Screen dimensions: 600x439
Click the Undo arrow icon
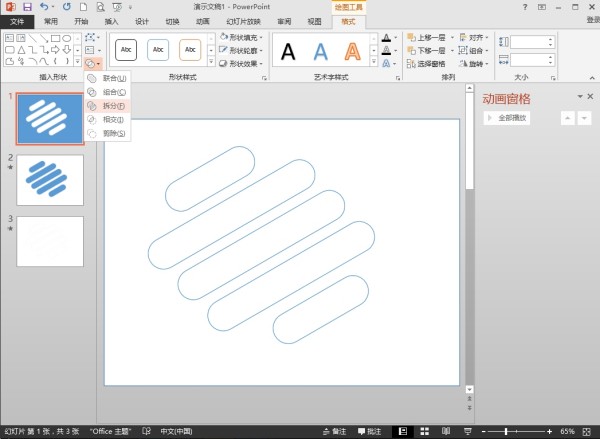coord(44,7)
